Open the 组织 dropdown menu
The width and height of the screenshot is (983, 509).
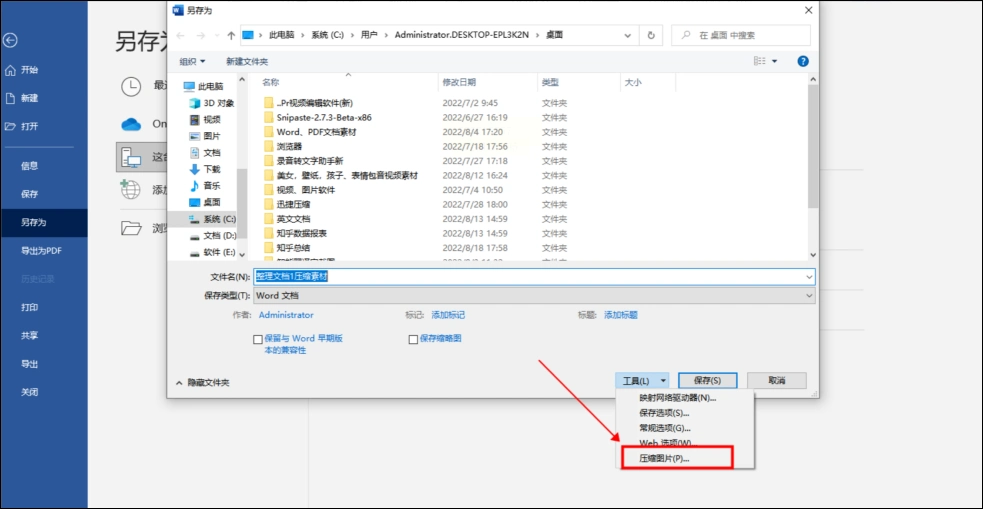(x=192, y=61)
